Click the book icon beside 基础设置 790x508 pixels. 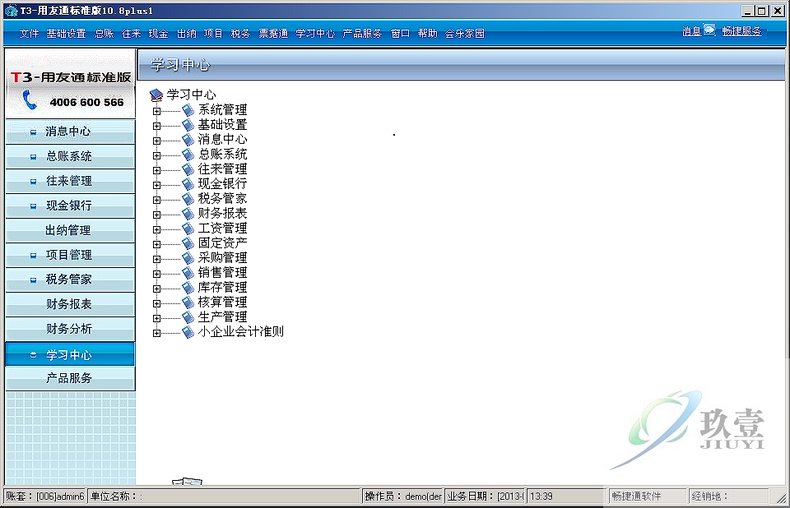188,124
